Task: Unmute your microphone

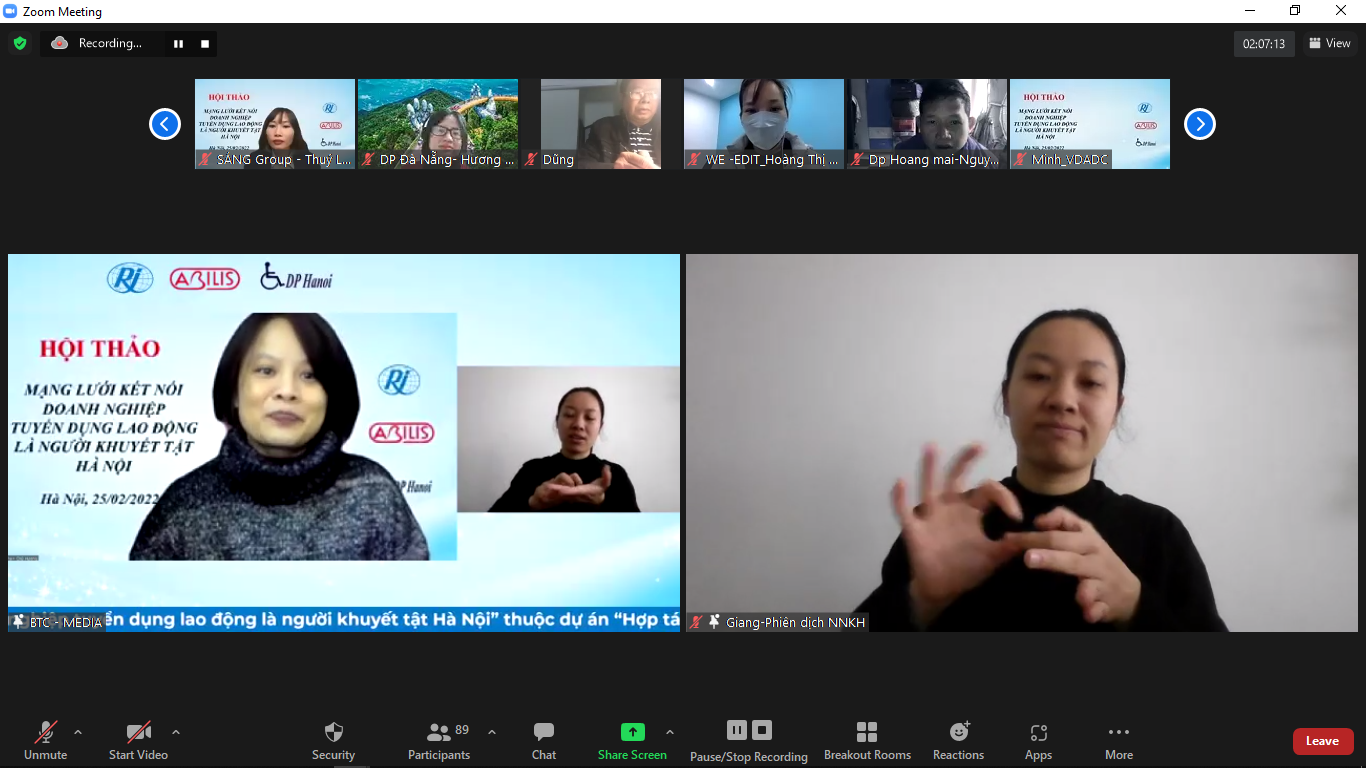Action: (46, 741)
